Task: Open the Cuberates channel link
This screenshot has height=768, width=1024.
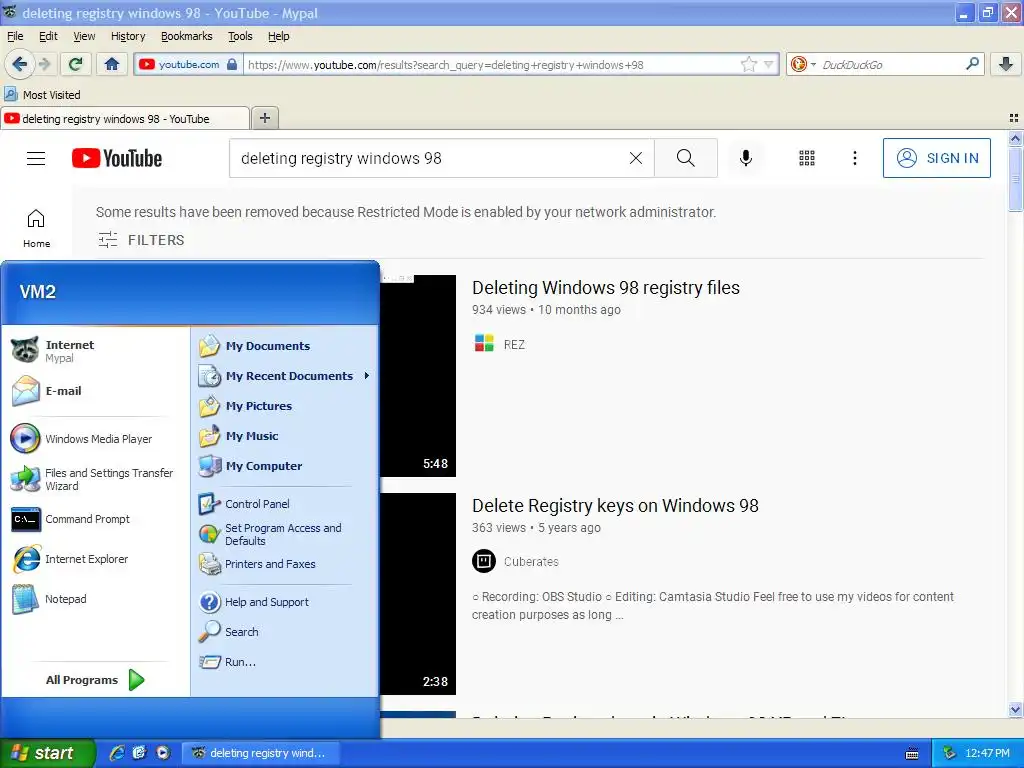Action: 531,562
